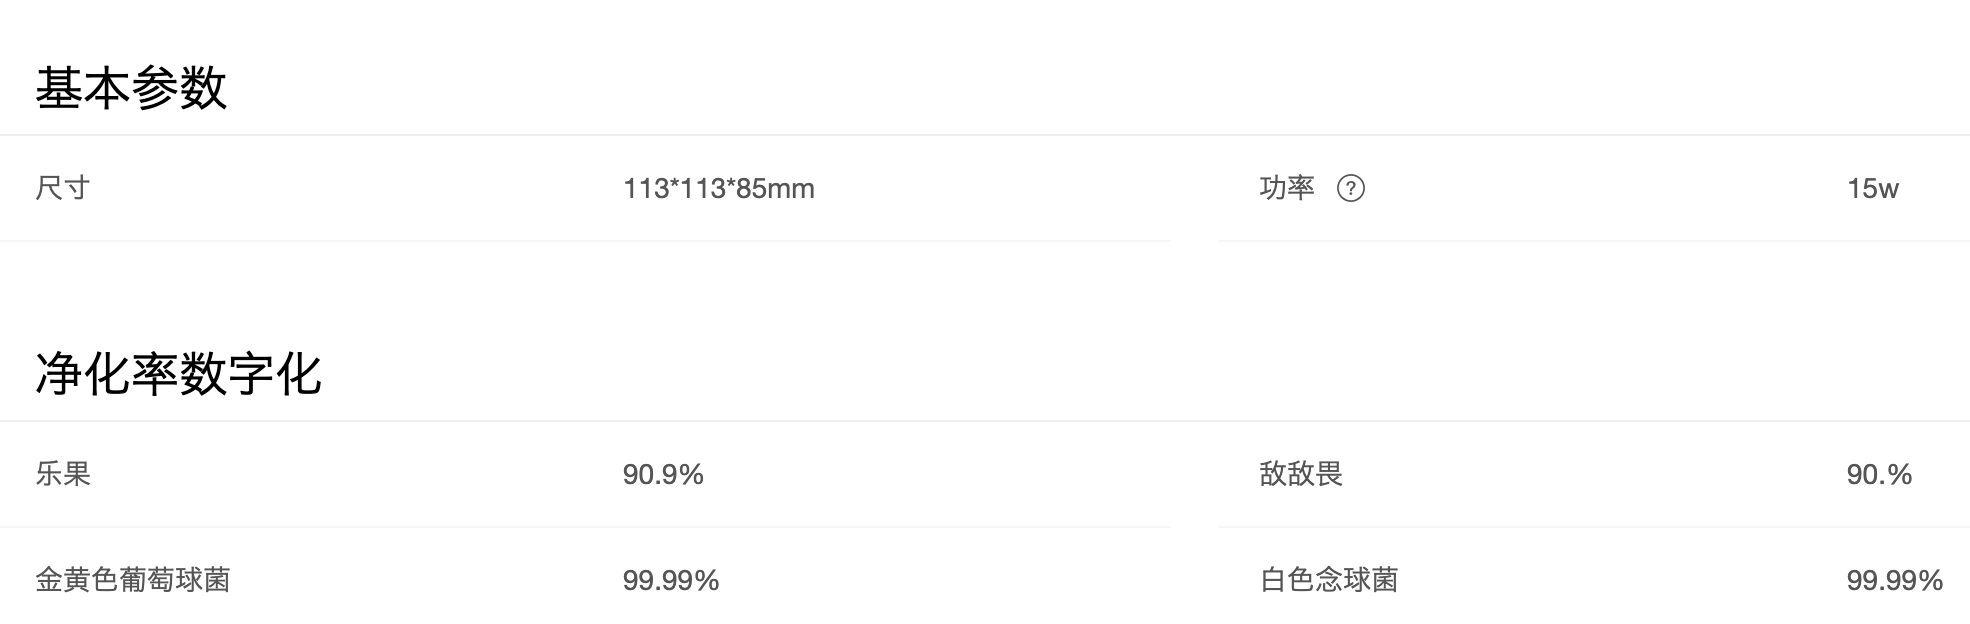
Task: Click the 数 character in 基本参数 heading
Action: (204, 88)
